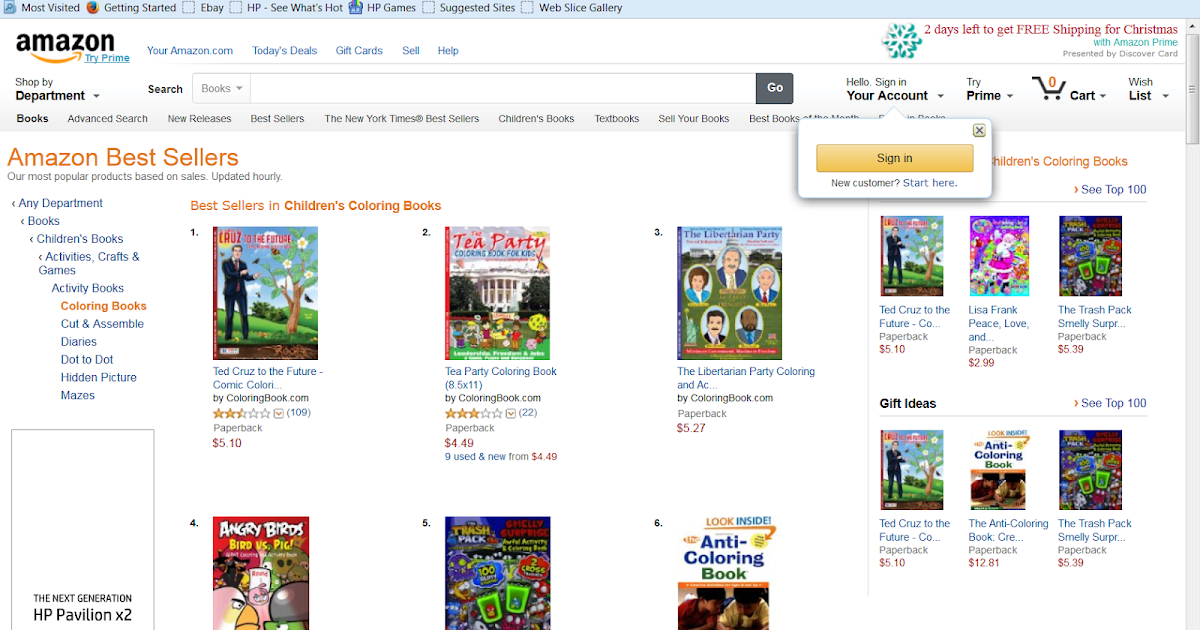Screen dimensions: 1200x630
Task: Open the shopping cart icon
Action: (1048, 89)
